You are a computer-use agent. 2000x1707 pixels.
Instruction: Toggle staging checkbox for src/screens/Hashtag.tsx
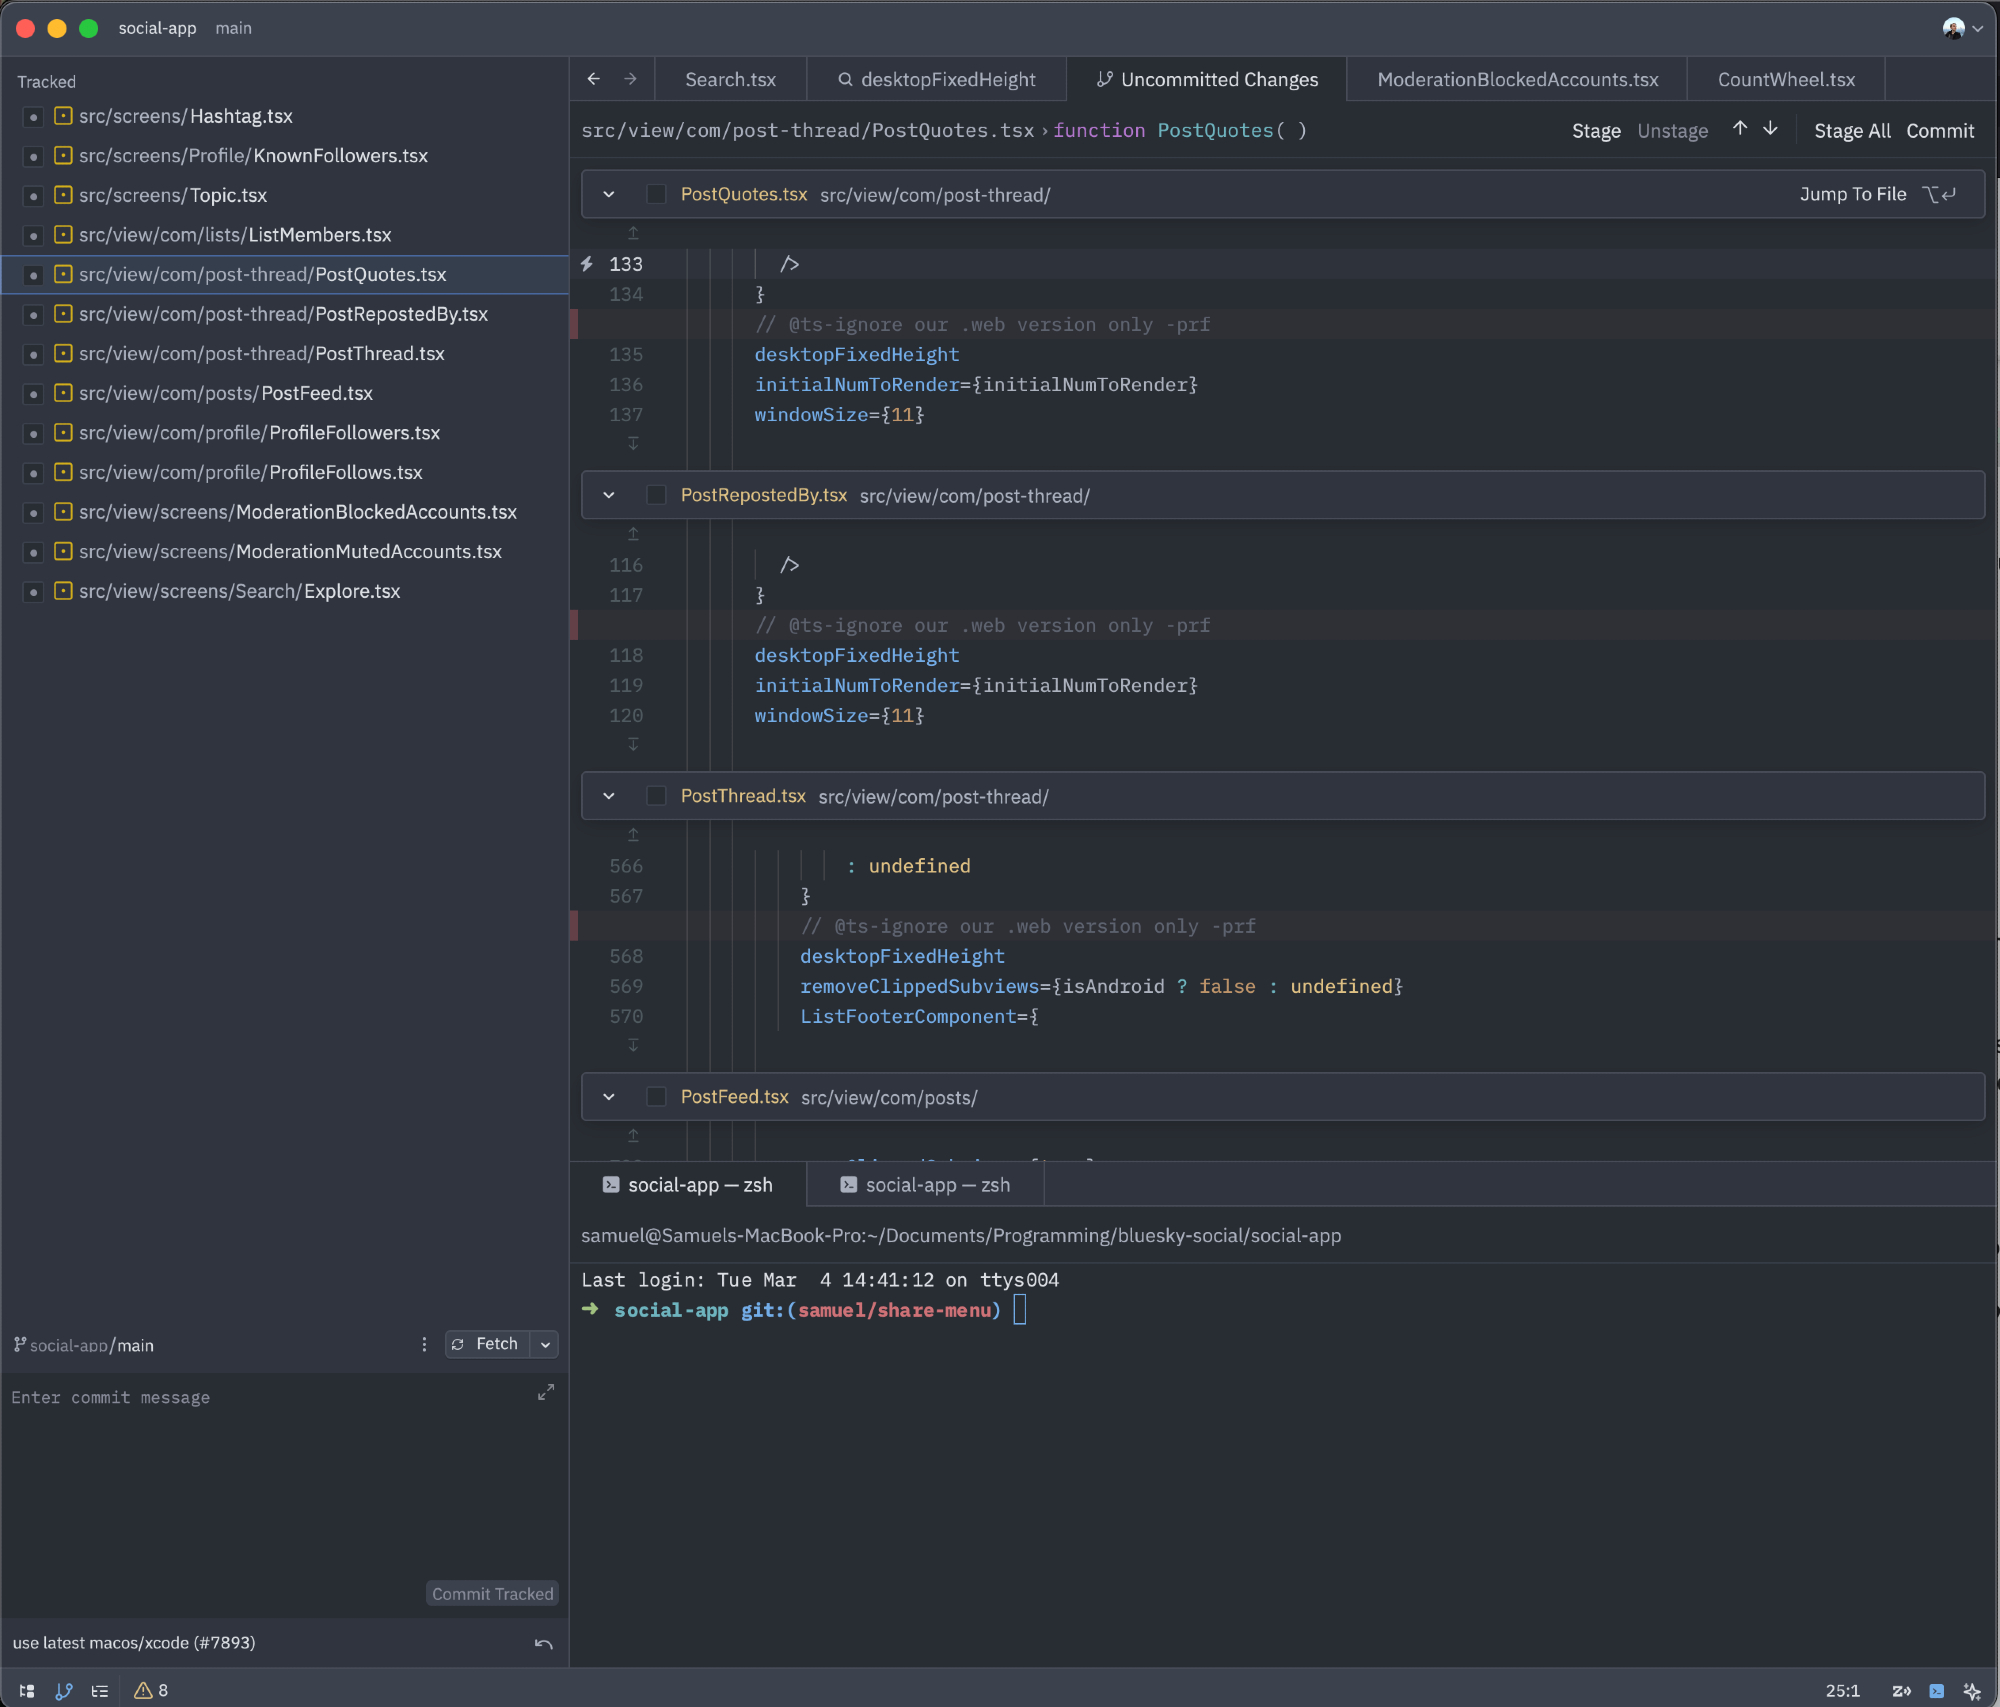33,117
